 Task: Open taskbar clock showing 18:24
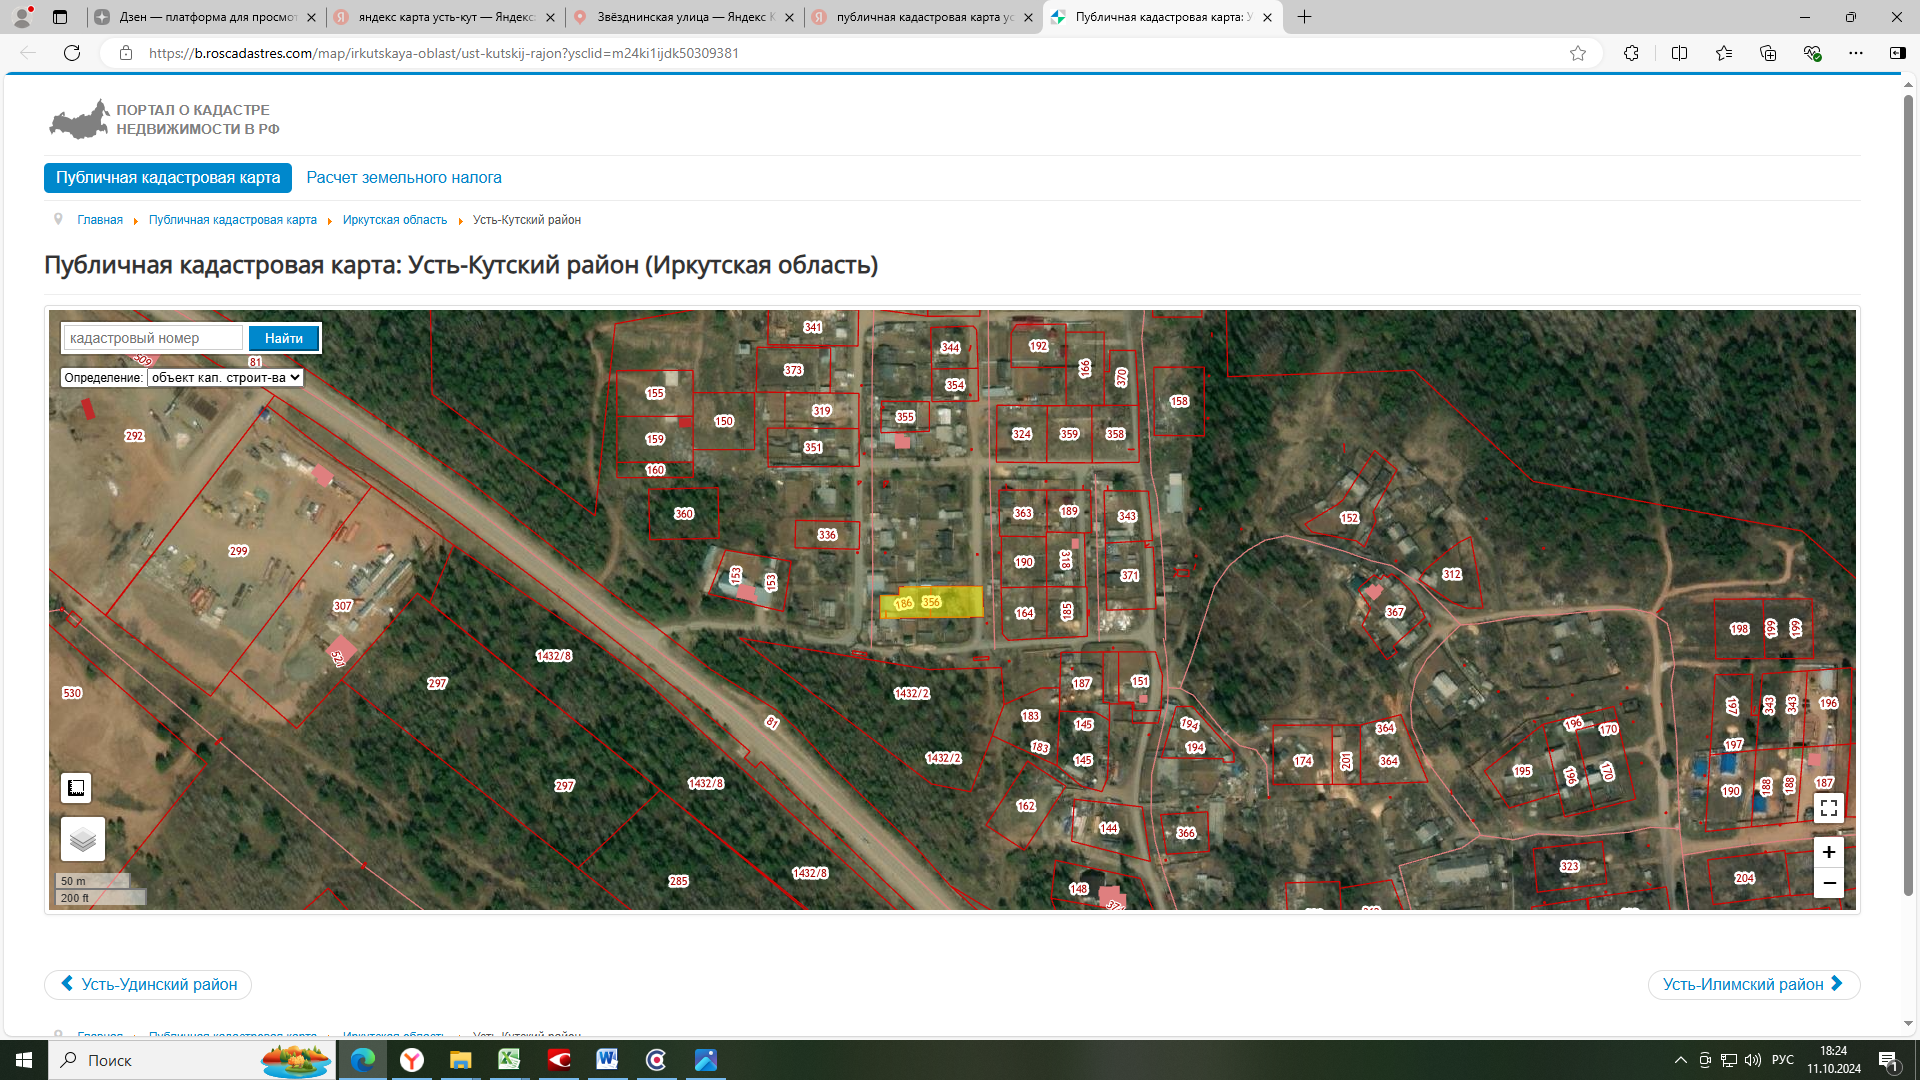point(1833,1060)
